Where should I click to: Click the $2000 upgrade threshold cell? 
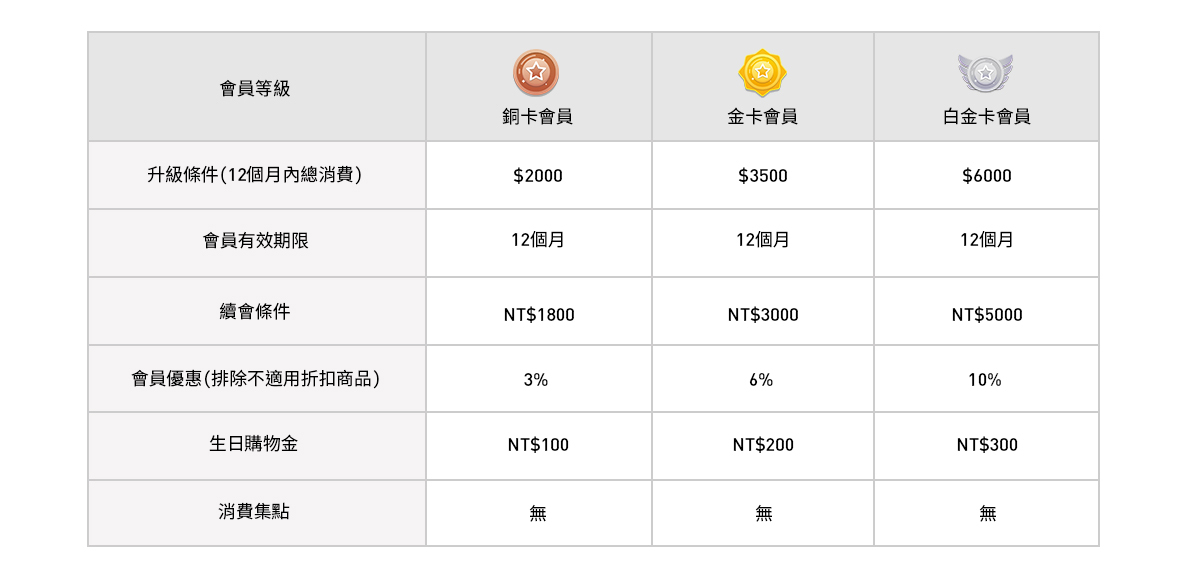[x=538, y=176]
